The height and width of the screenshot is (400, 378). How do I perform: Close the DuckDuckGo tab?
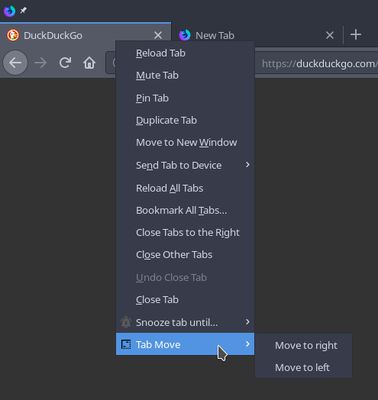coord(158,35)
